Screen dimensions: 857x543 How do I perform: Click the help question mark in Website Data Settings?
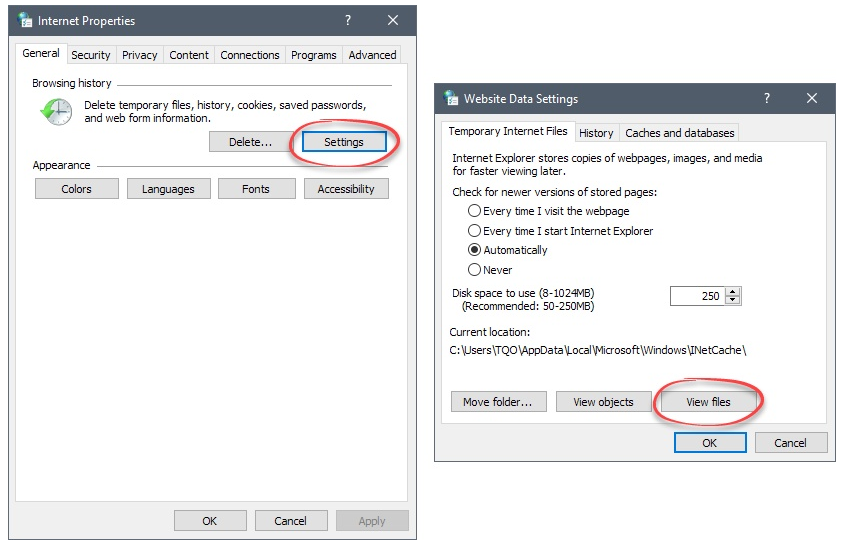pos(767,98)
